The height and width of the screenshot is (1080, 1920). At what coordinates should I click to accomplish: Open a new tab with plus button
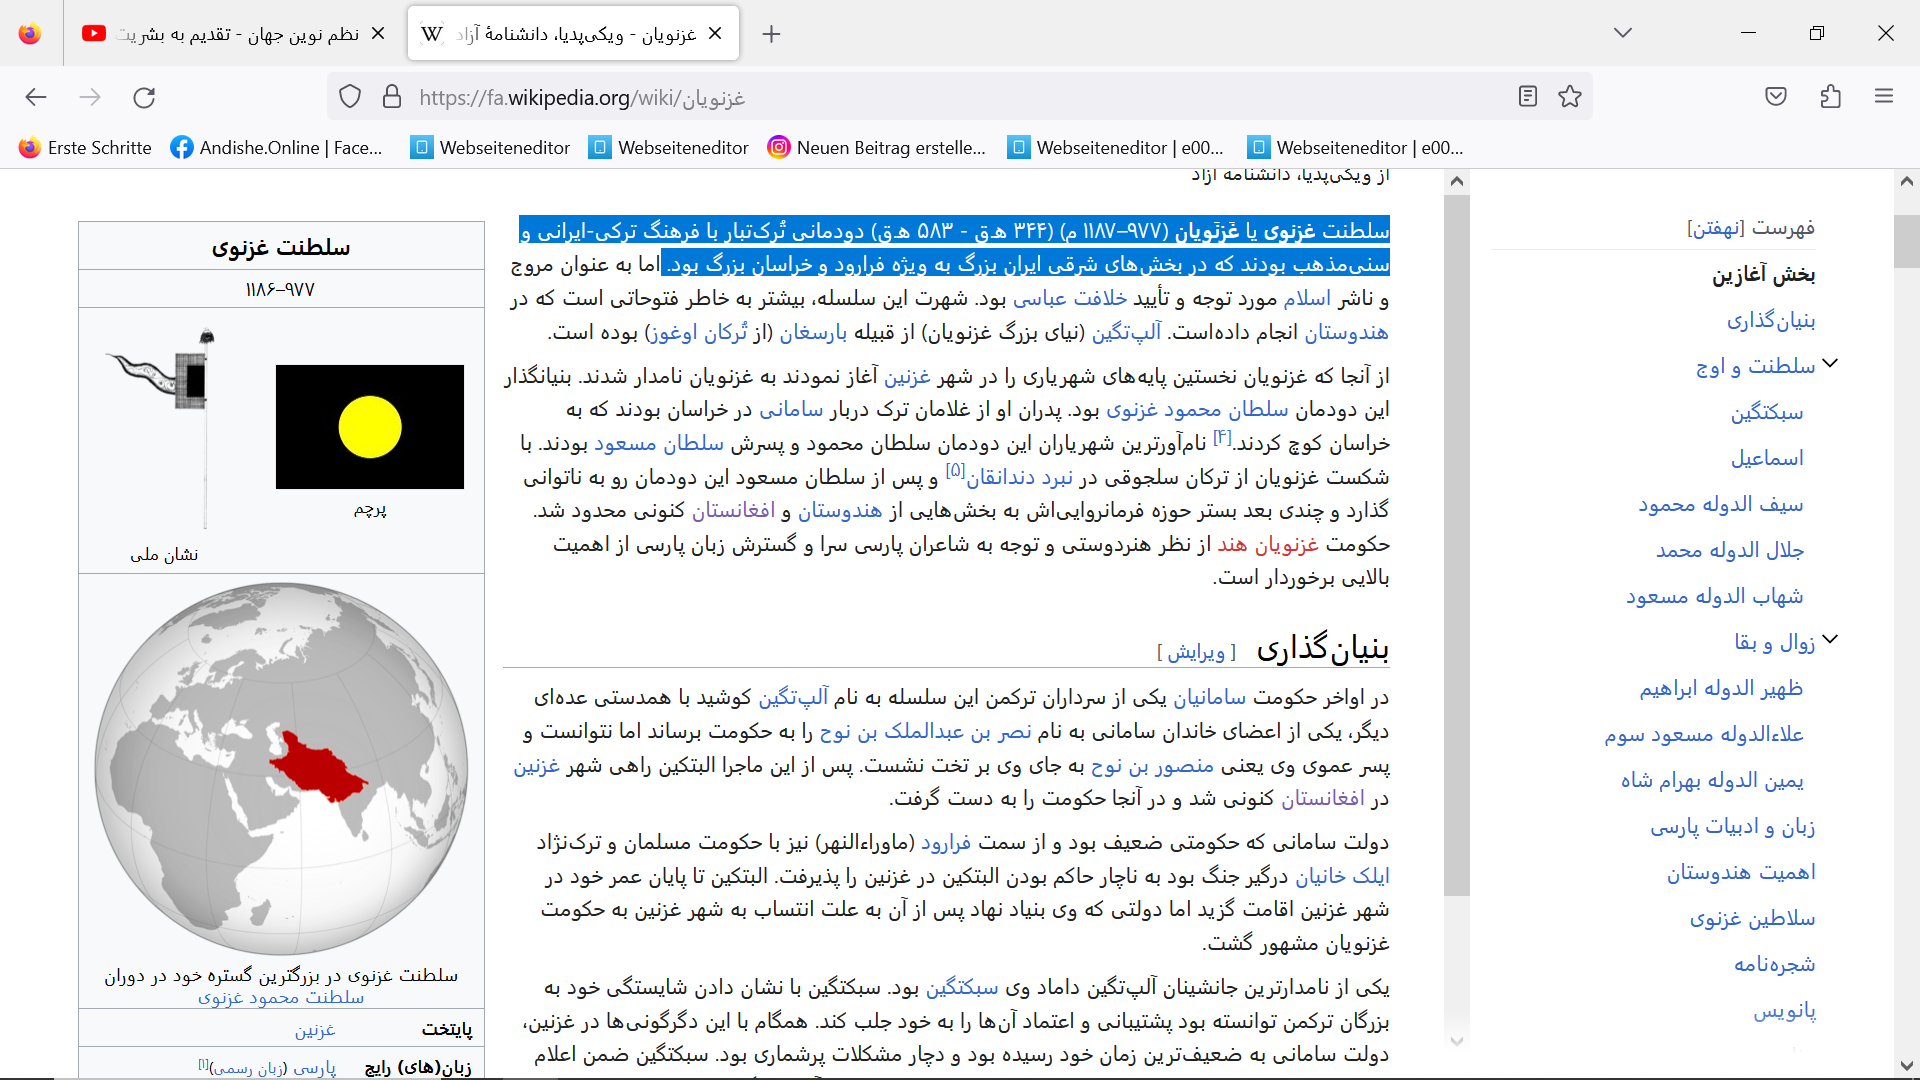tap(771, 34)
